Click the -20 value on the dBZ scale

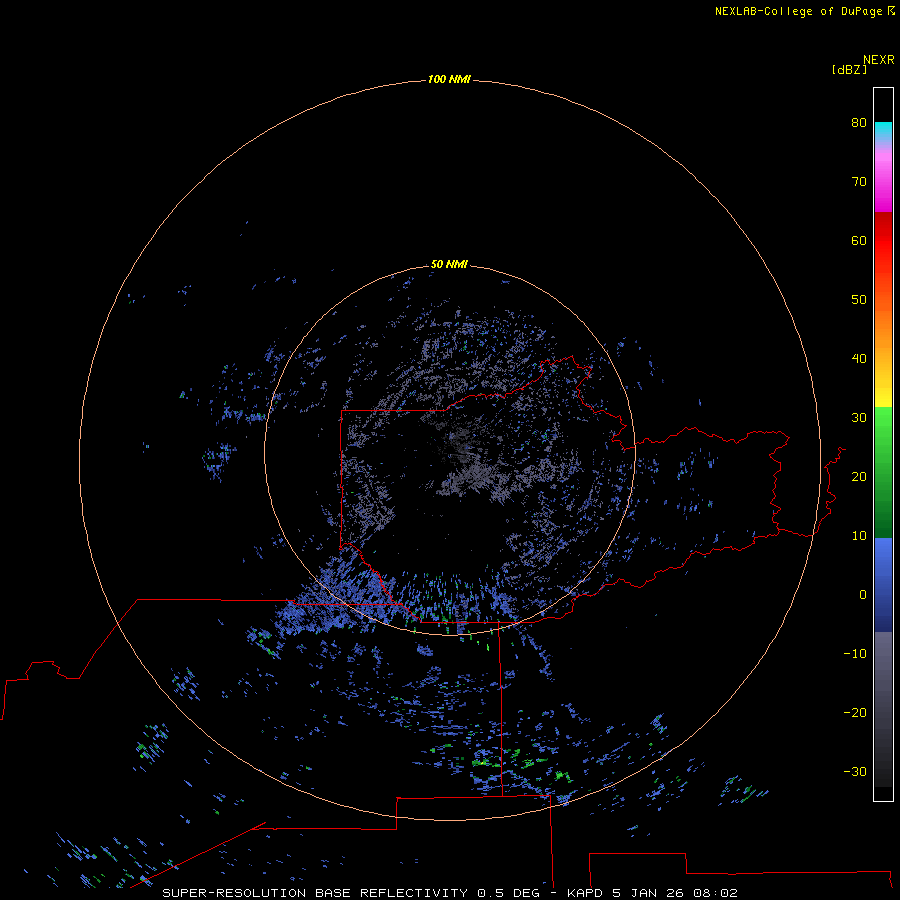pyautogui.click(x=855, y=712)
